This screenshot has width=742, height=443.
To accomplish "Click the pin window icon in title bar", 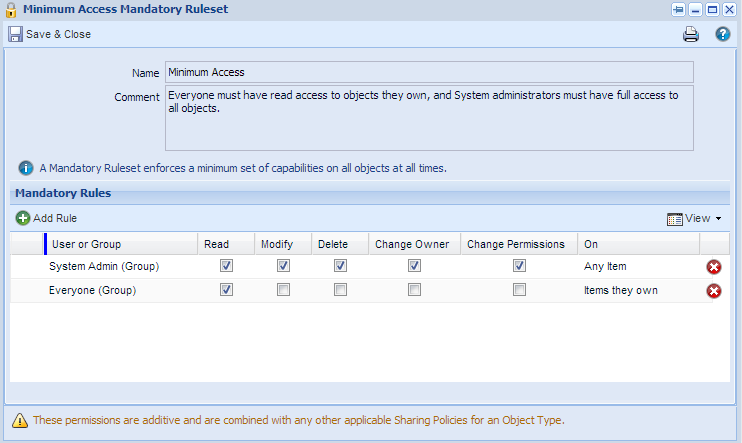I will pyautogui.click(x=678, y=9).
